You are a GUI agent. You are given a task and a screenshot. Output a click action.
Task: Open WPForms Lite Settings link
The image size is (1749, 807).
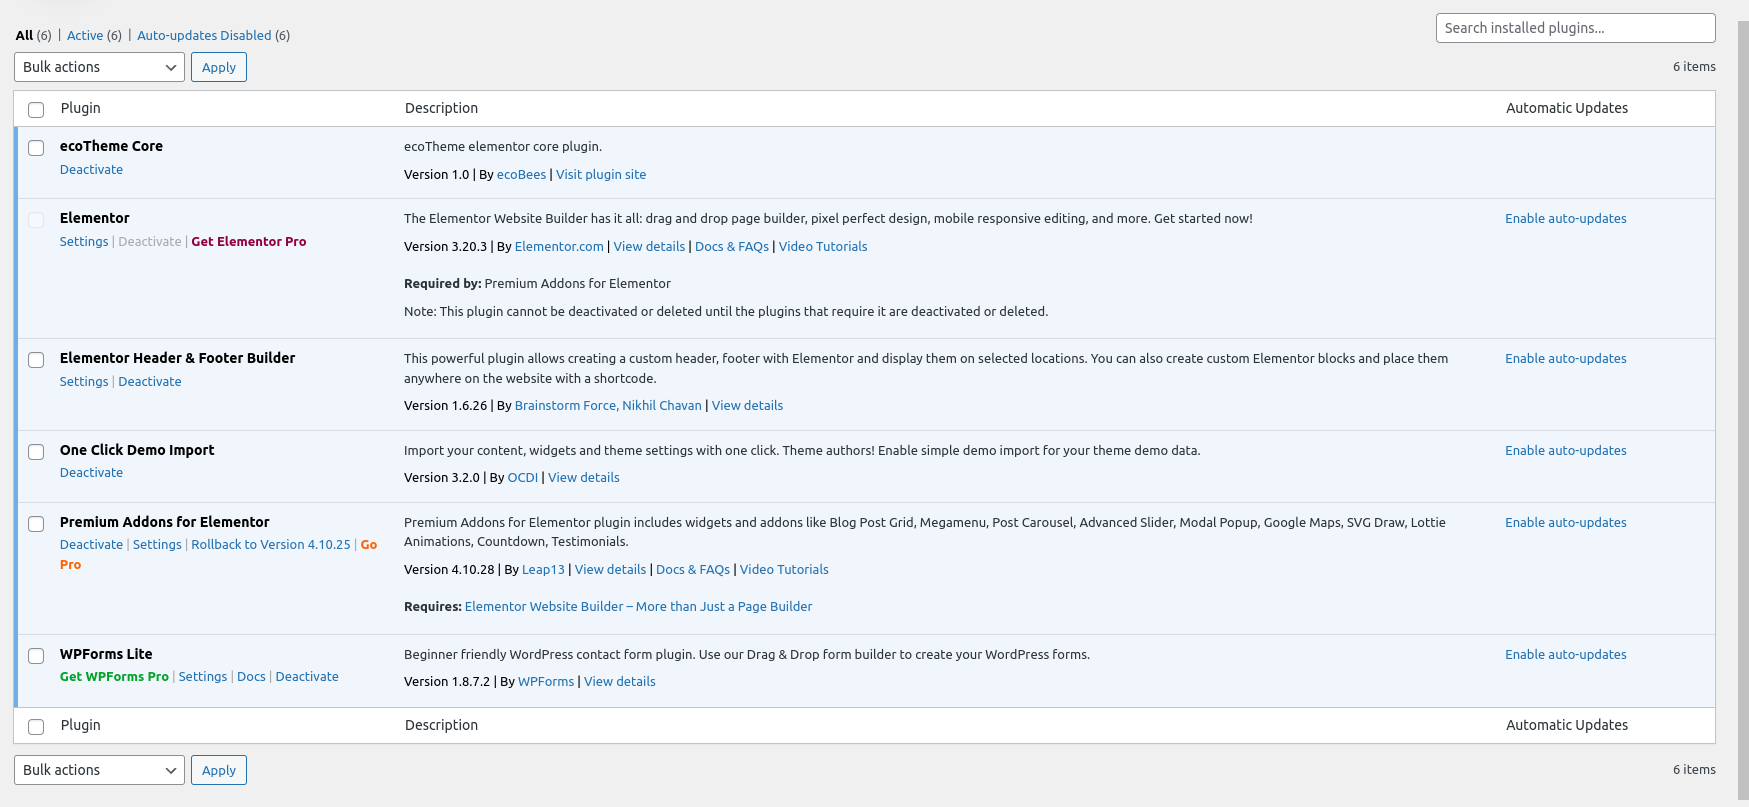coord(203,677)
